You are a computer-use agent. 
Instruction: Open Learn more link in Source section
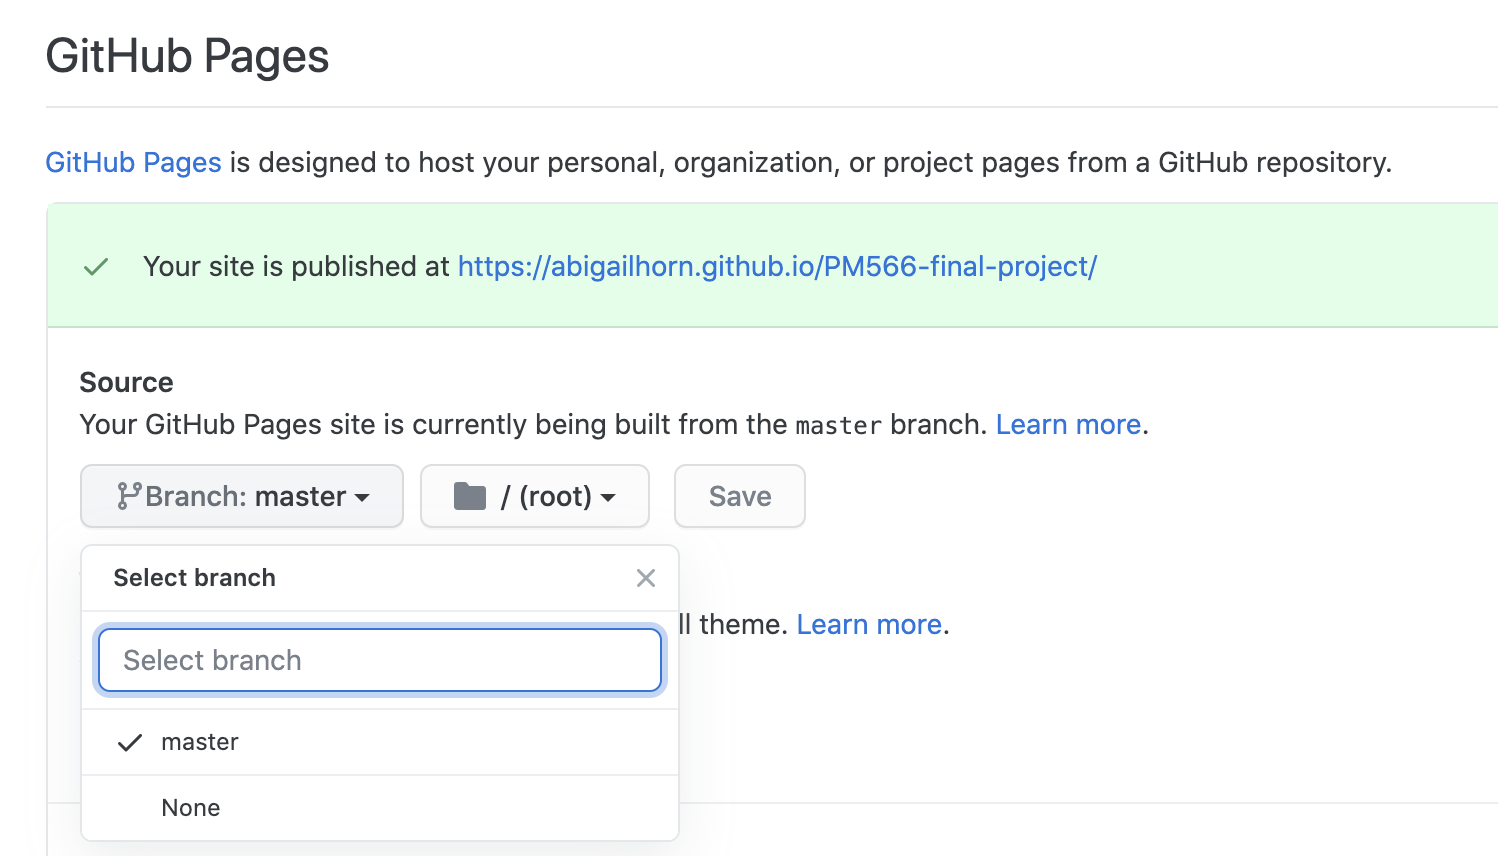point(1068,425)
